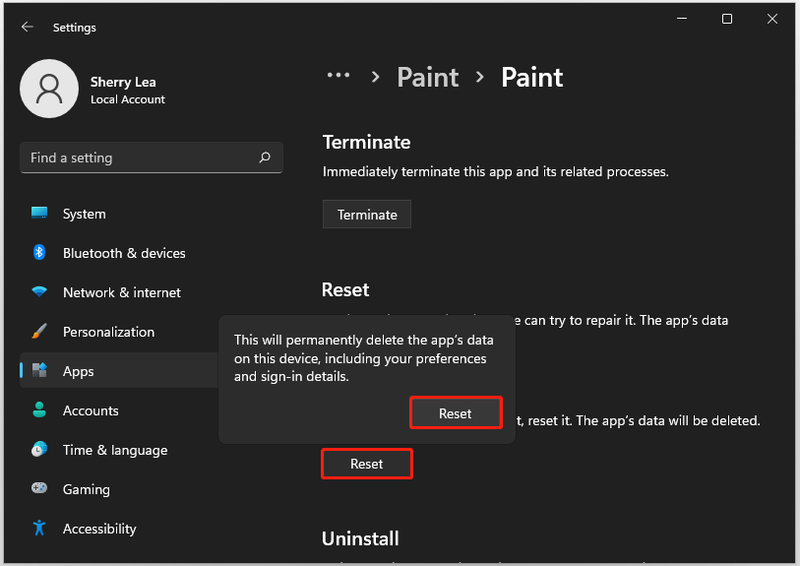
Task: Go back using the arrow icon
Action: point(27,27)
